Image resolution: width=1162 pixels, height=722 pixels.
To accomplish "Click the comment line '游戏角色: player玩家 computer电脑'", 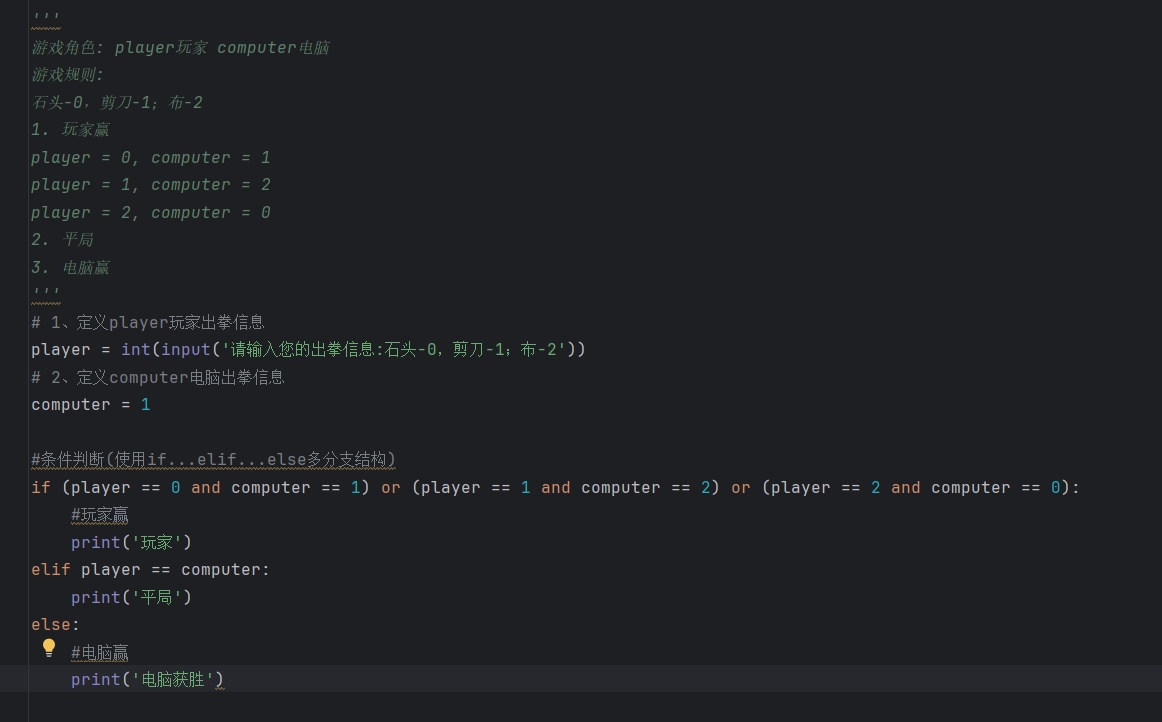I will tap(180, 47).
